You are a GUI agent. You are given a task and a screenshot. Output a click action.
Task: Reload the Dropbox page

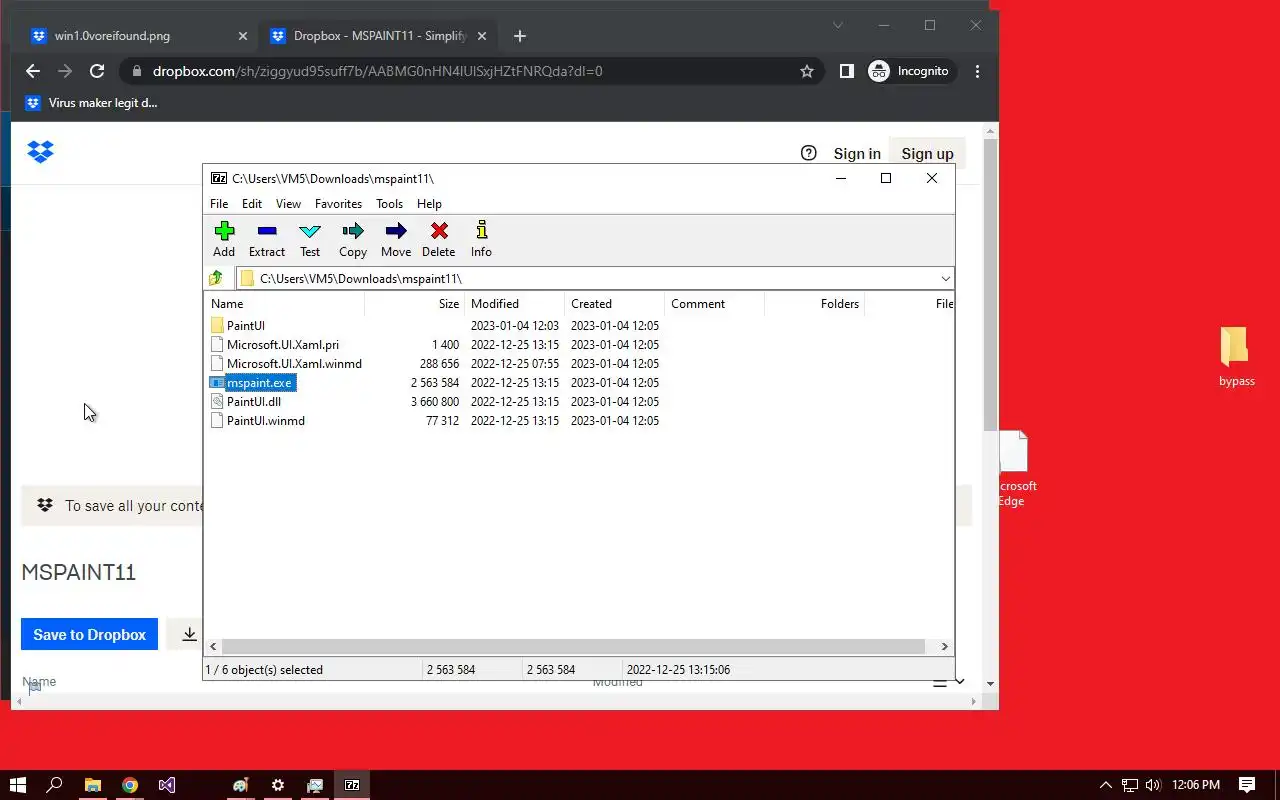click(x=97, y=71)
